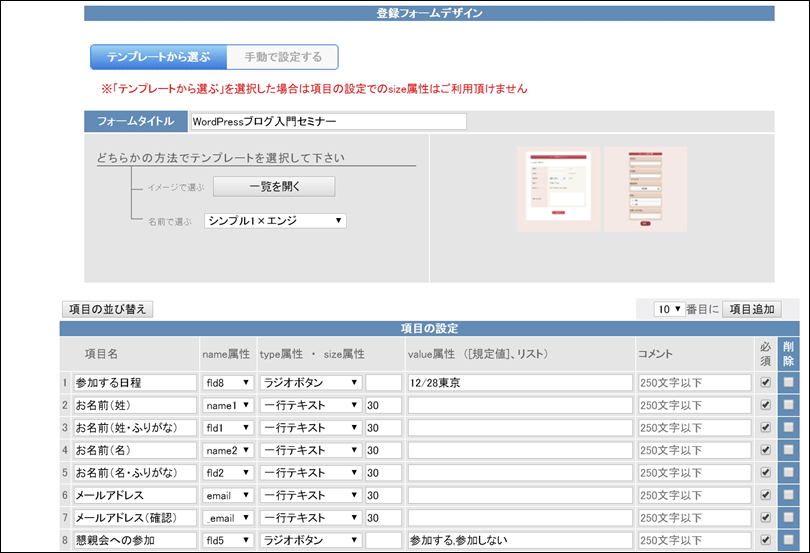Click comment field in 参加する日程 row

[694, 382]
